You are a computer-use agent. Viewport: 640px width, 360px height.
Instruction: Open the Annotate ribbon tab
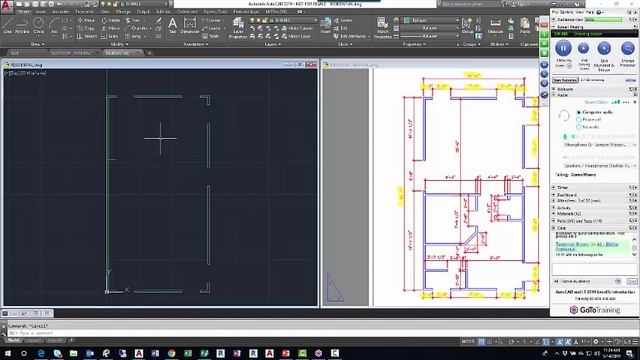[61, 12]
